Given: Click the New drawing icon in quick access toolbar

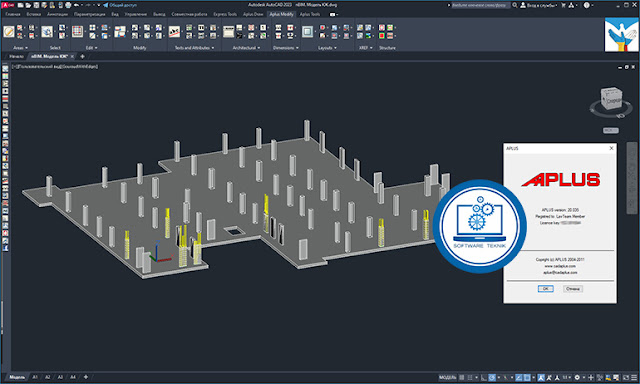Looking at the screenshot, I should pos(20,5).
